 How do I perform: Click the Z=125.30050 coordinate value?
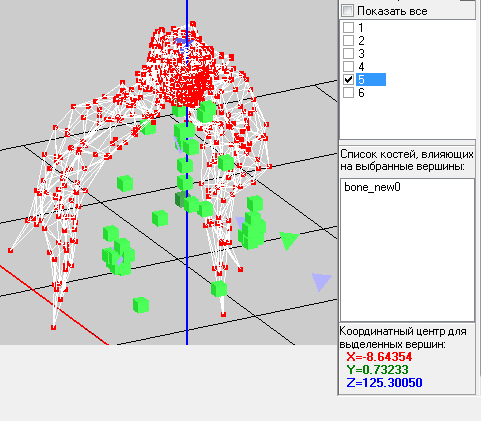384,382
